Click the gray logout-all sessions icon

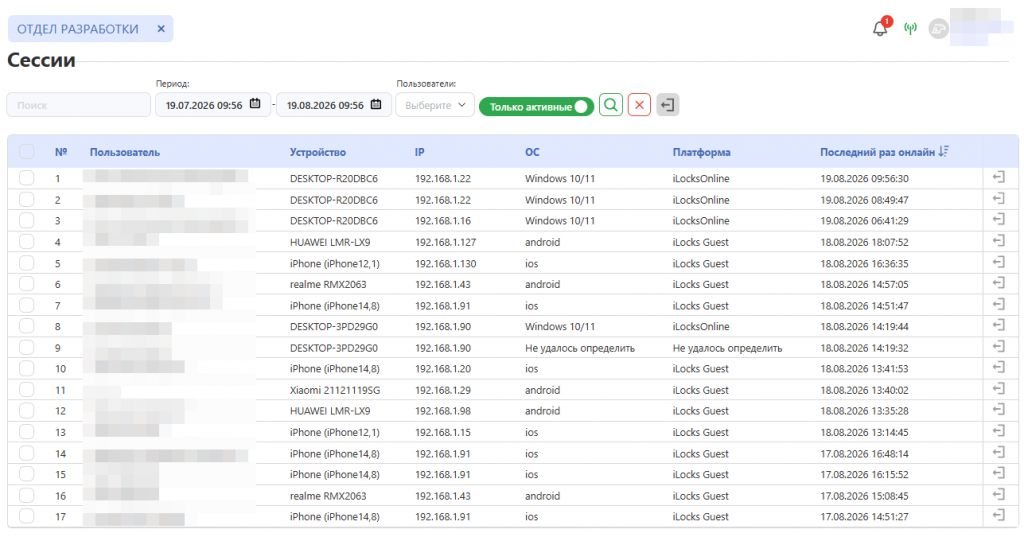pyautogui.click(x=667, y=105)
